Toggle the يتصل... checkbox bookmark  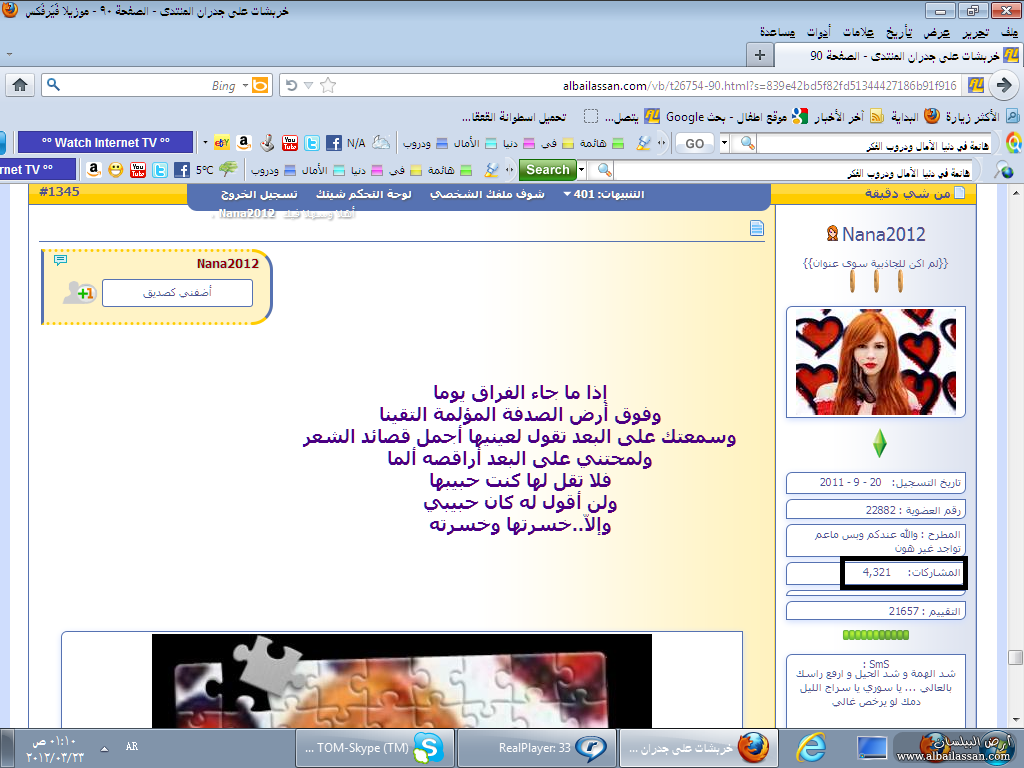pos(590,116)
